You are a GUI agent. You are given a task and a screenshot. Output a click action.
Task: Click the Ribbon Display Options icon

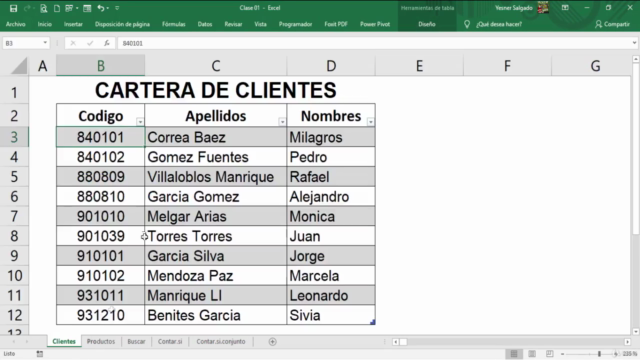coord(565,8)
